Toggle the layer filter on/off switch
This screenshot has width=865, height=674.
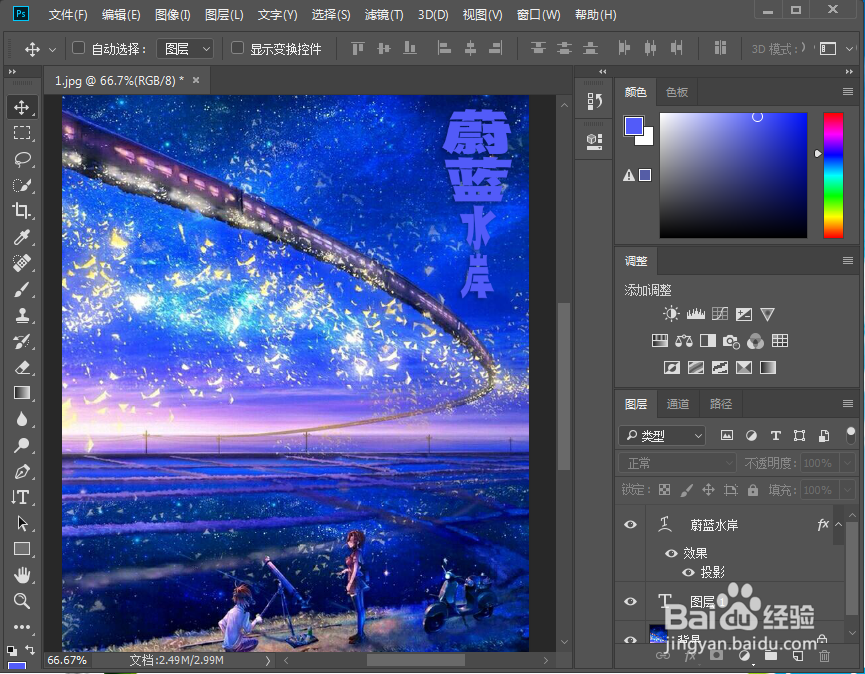tap(851, 435)
